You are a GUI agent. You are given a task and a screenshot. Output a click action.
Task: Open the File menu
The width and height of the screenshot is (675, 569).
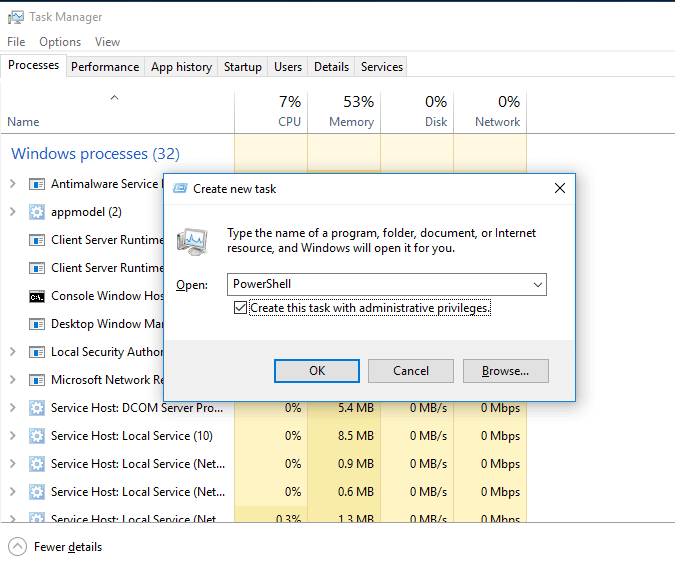tap(16, 42)
